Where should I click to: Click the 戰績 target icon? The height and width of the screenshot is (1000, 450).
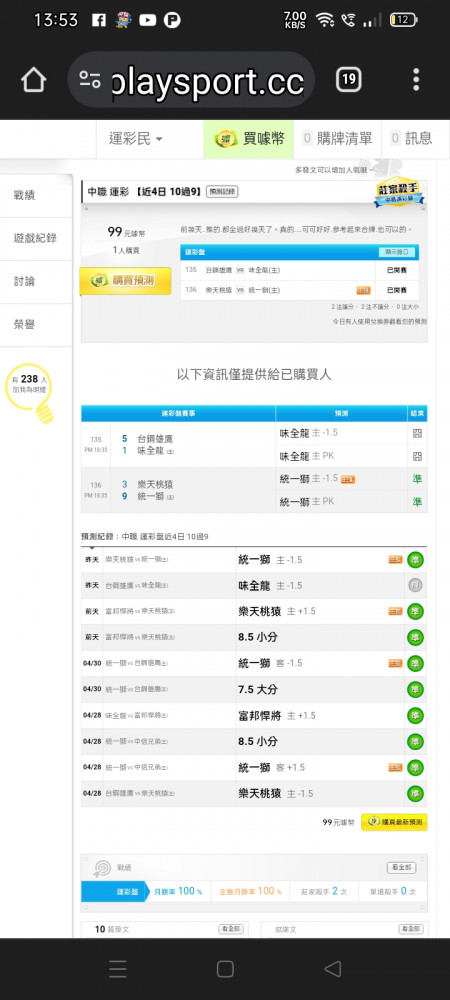click(102, 868)
